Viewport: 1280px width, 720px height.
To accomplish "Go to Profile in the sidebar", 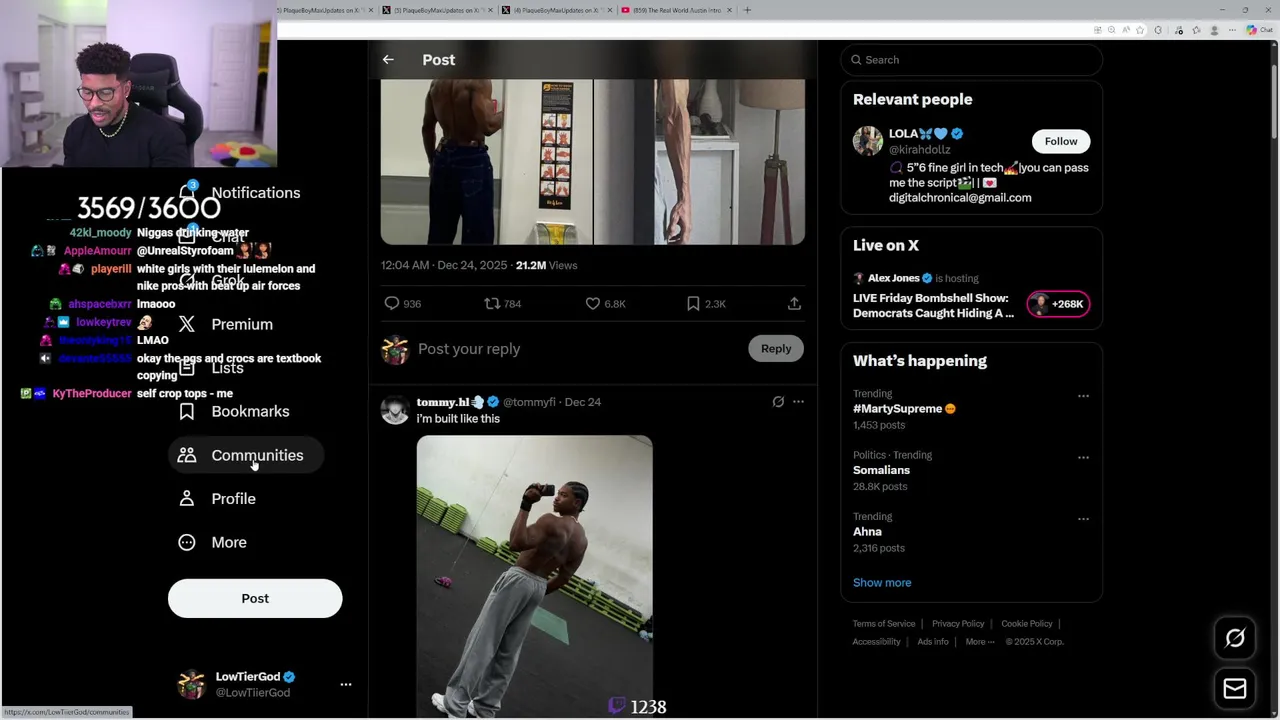I will click(x=217, y=499).
